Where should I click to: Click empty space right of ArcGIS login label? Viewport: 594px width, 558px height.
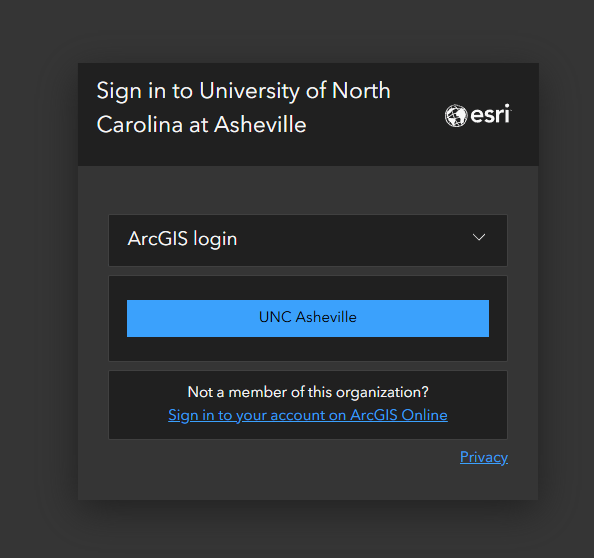pos(352,240)
